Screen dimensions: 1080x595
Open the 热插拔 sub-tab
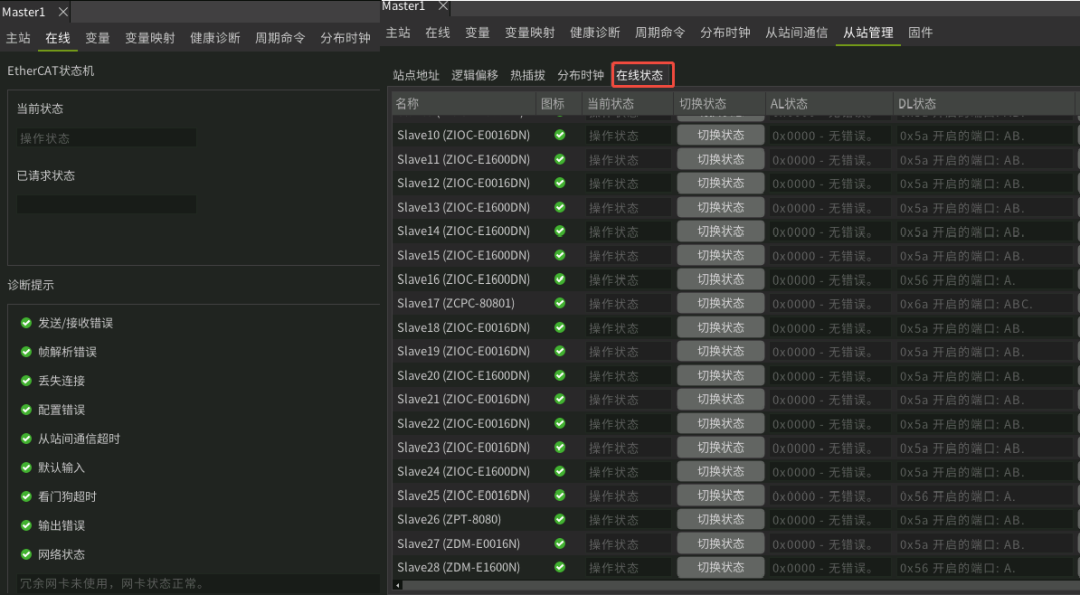pos(528,75)
